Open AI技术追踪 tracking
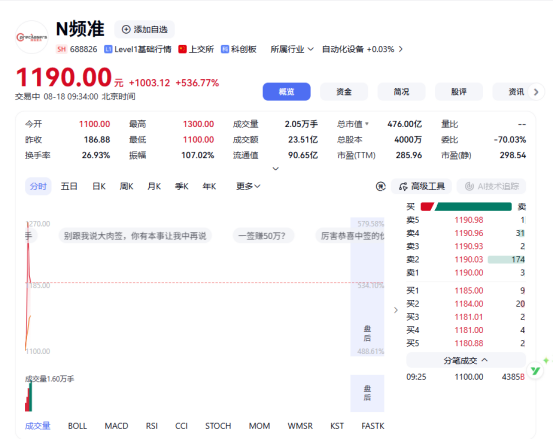 pyautogui.click(x=491, y=186)
